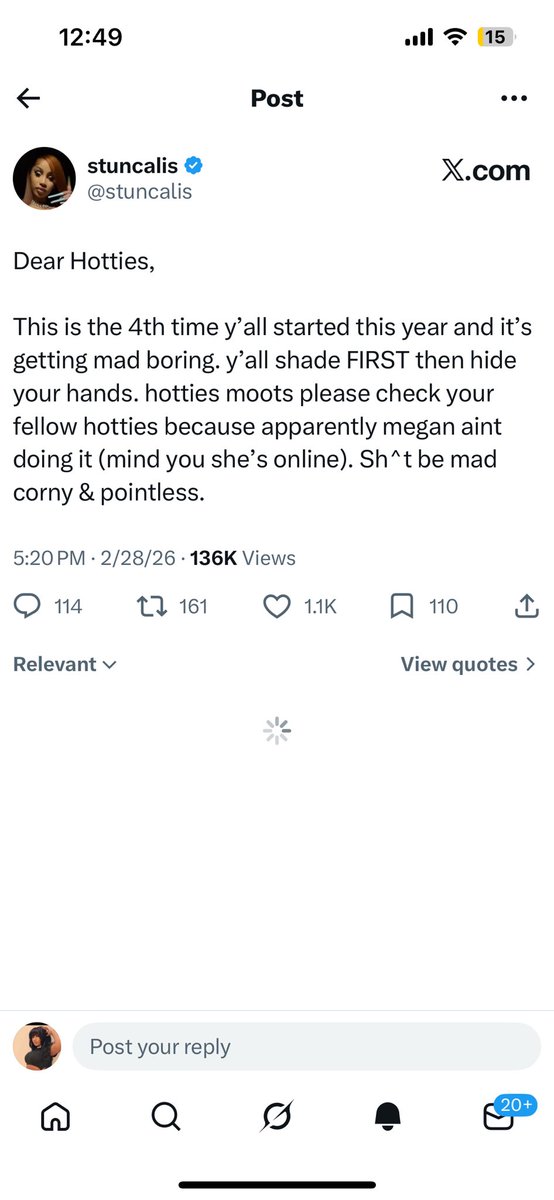Tap the share upload icon
This screenshot has height=1200, width=554.
[x=528, y=606]
